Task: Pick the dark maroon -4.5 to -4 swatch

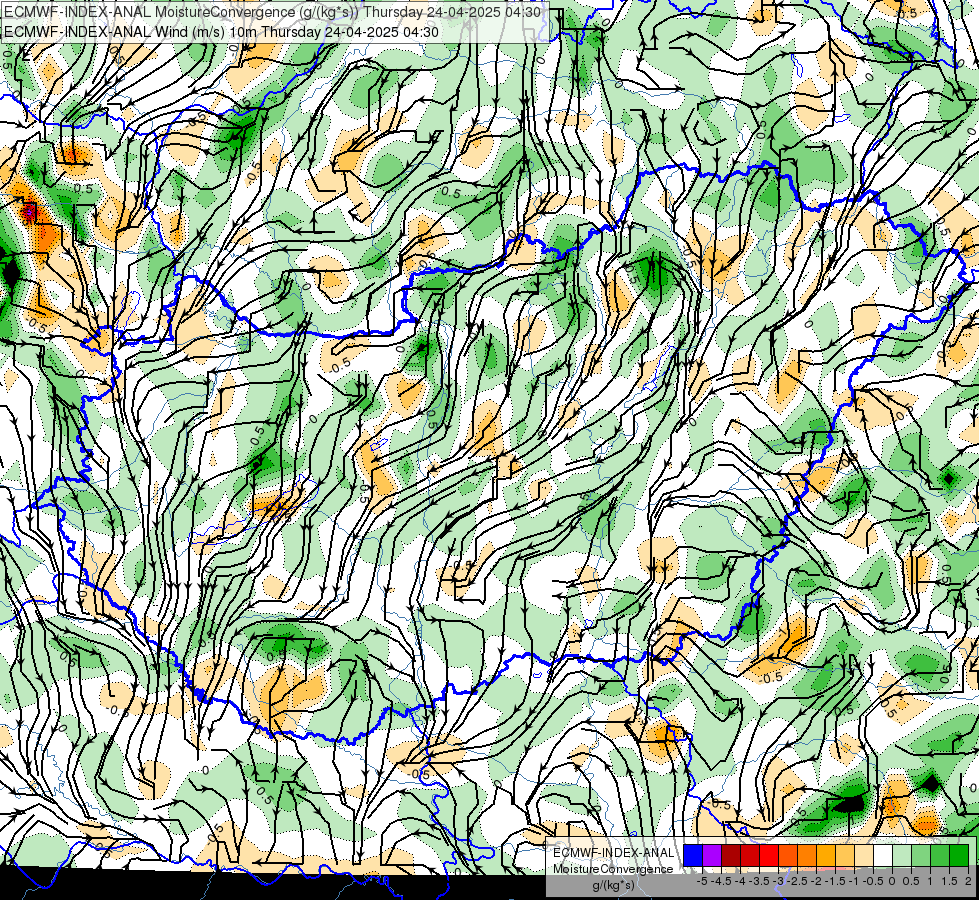Action: click(x=731, y=855)
